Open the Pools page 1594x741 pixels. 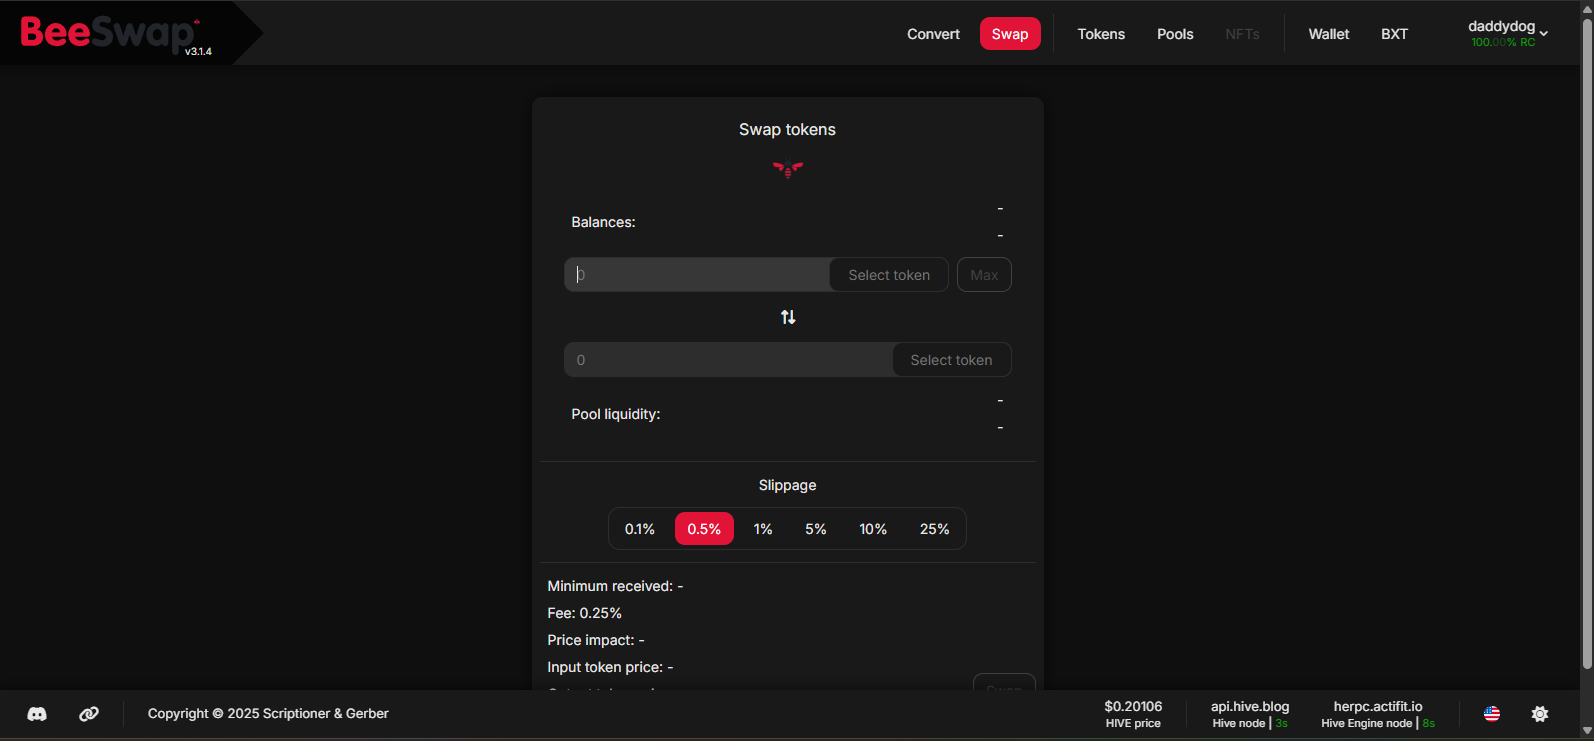coord(1175,34)
